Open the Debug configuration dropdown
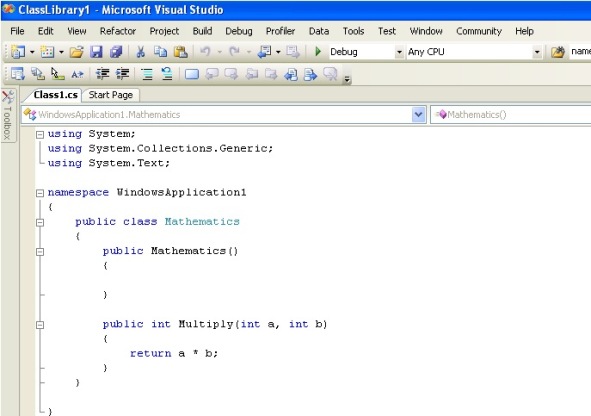 [399, 52]
